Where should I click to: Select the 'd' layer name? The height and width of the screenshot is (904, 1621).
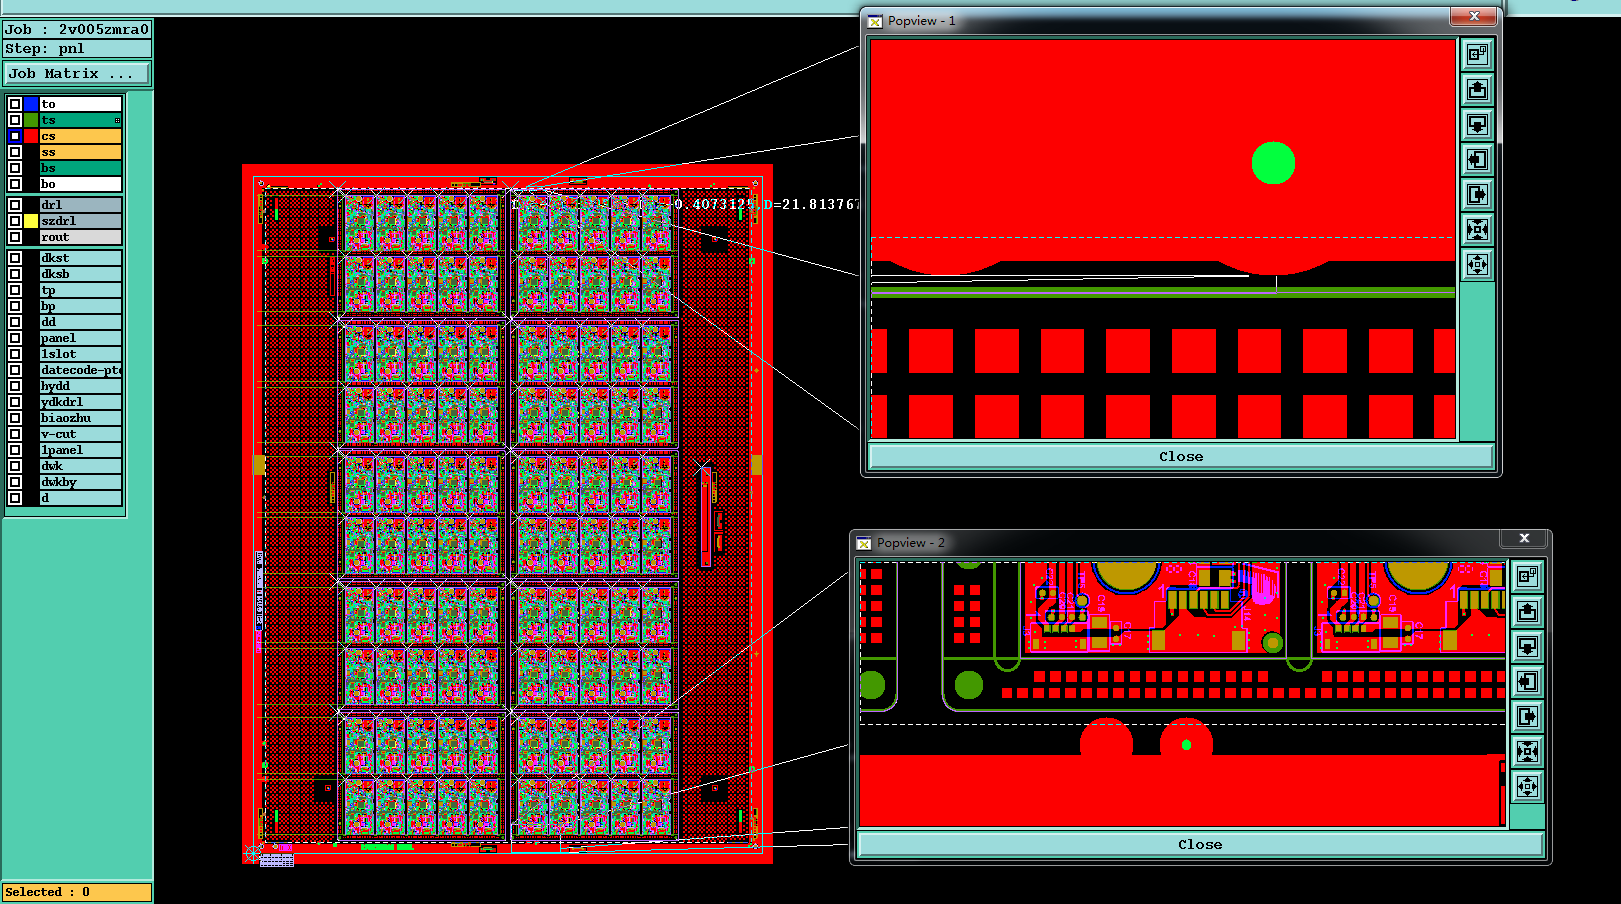coord(81,498)
